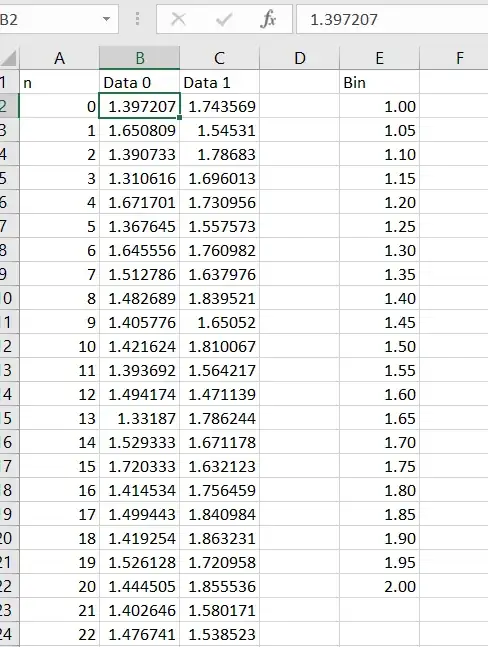The width and height of the screenshot is (488, 647).
Task: Select cell containing 1.397207
Action: click(139, 106)
